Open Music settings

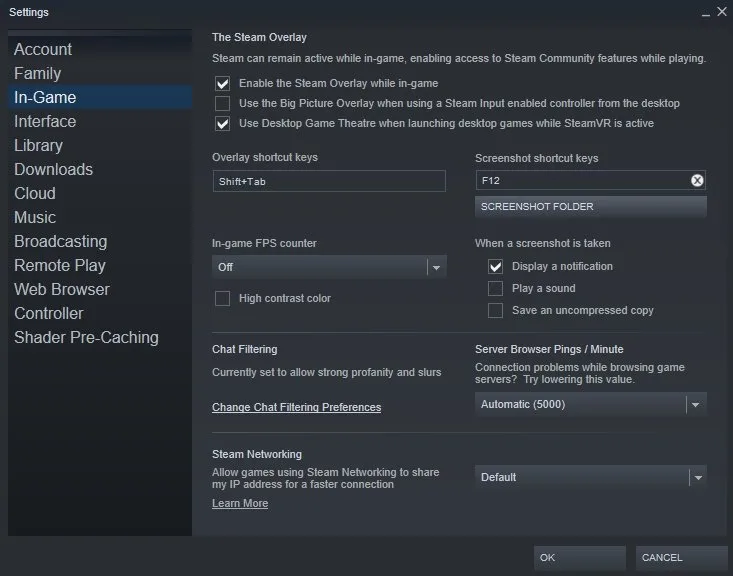100,217
